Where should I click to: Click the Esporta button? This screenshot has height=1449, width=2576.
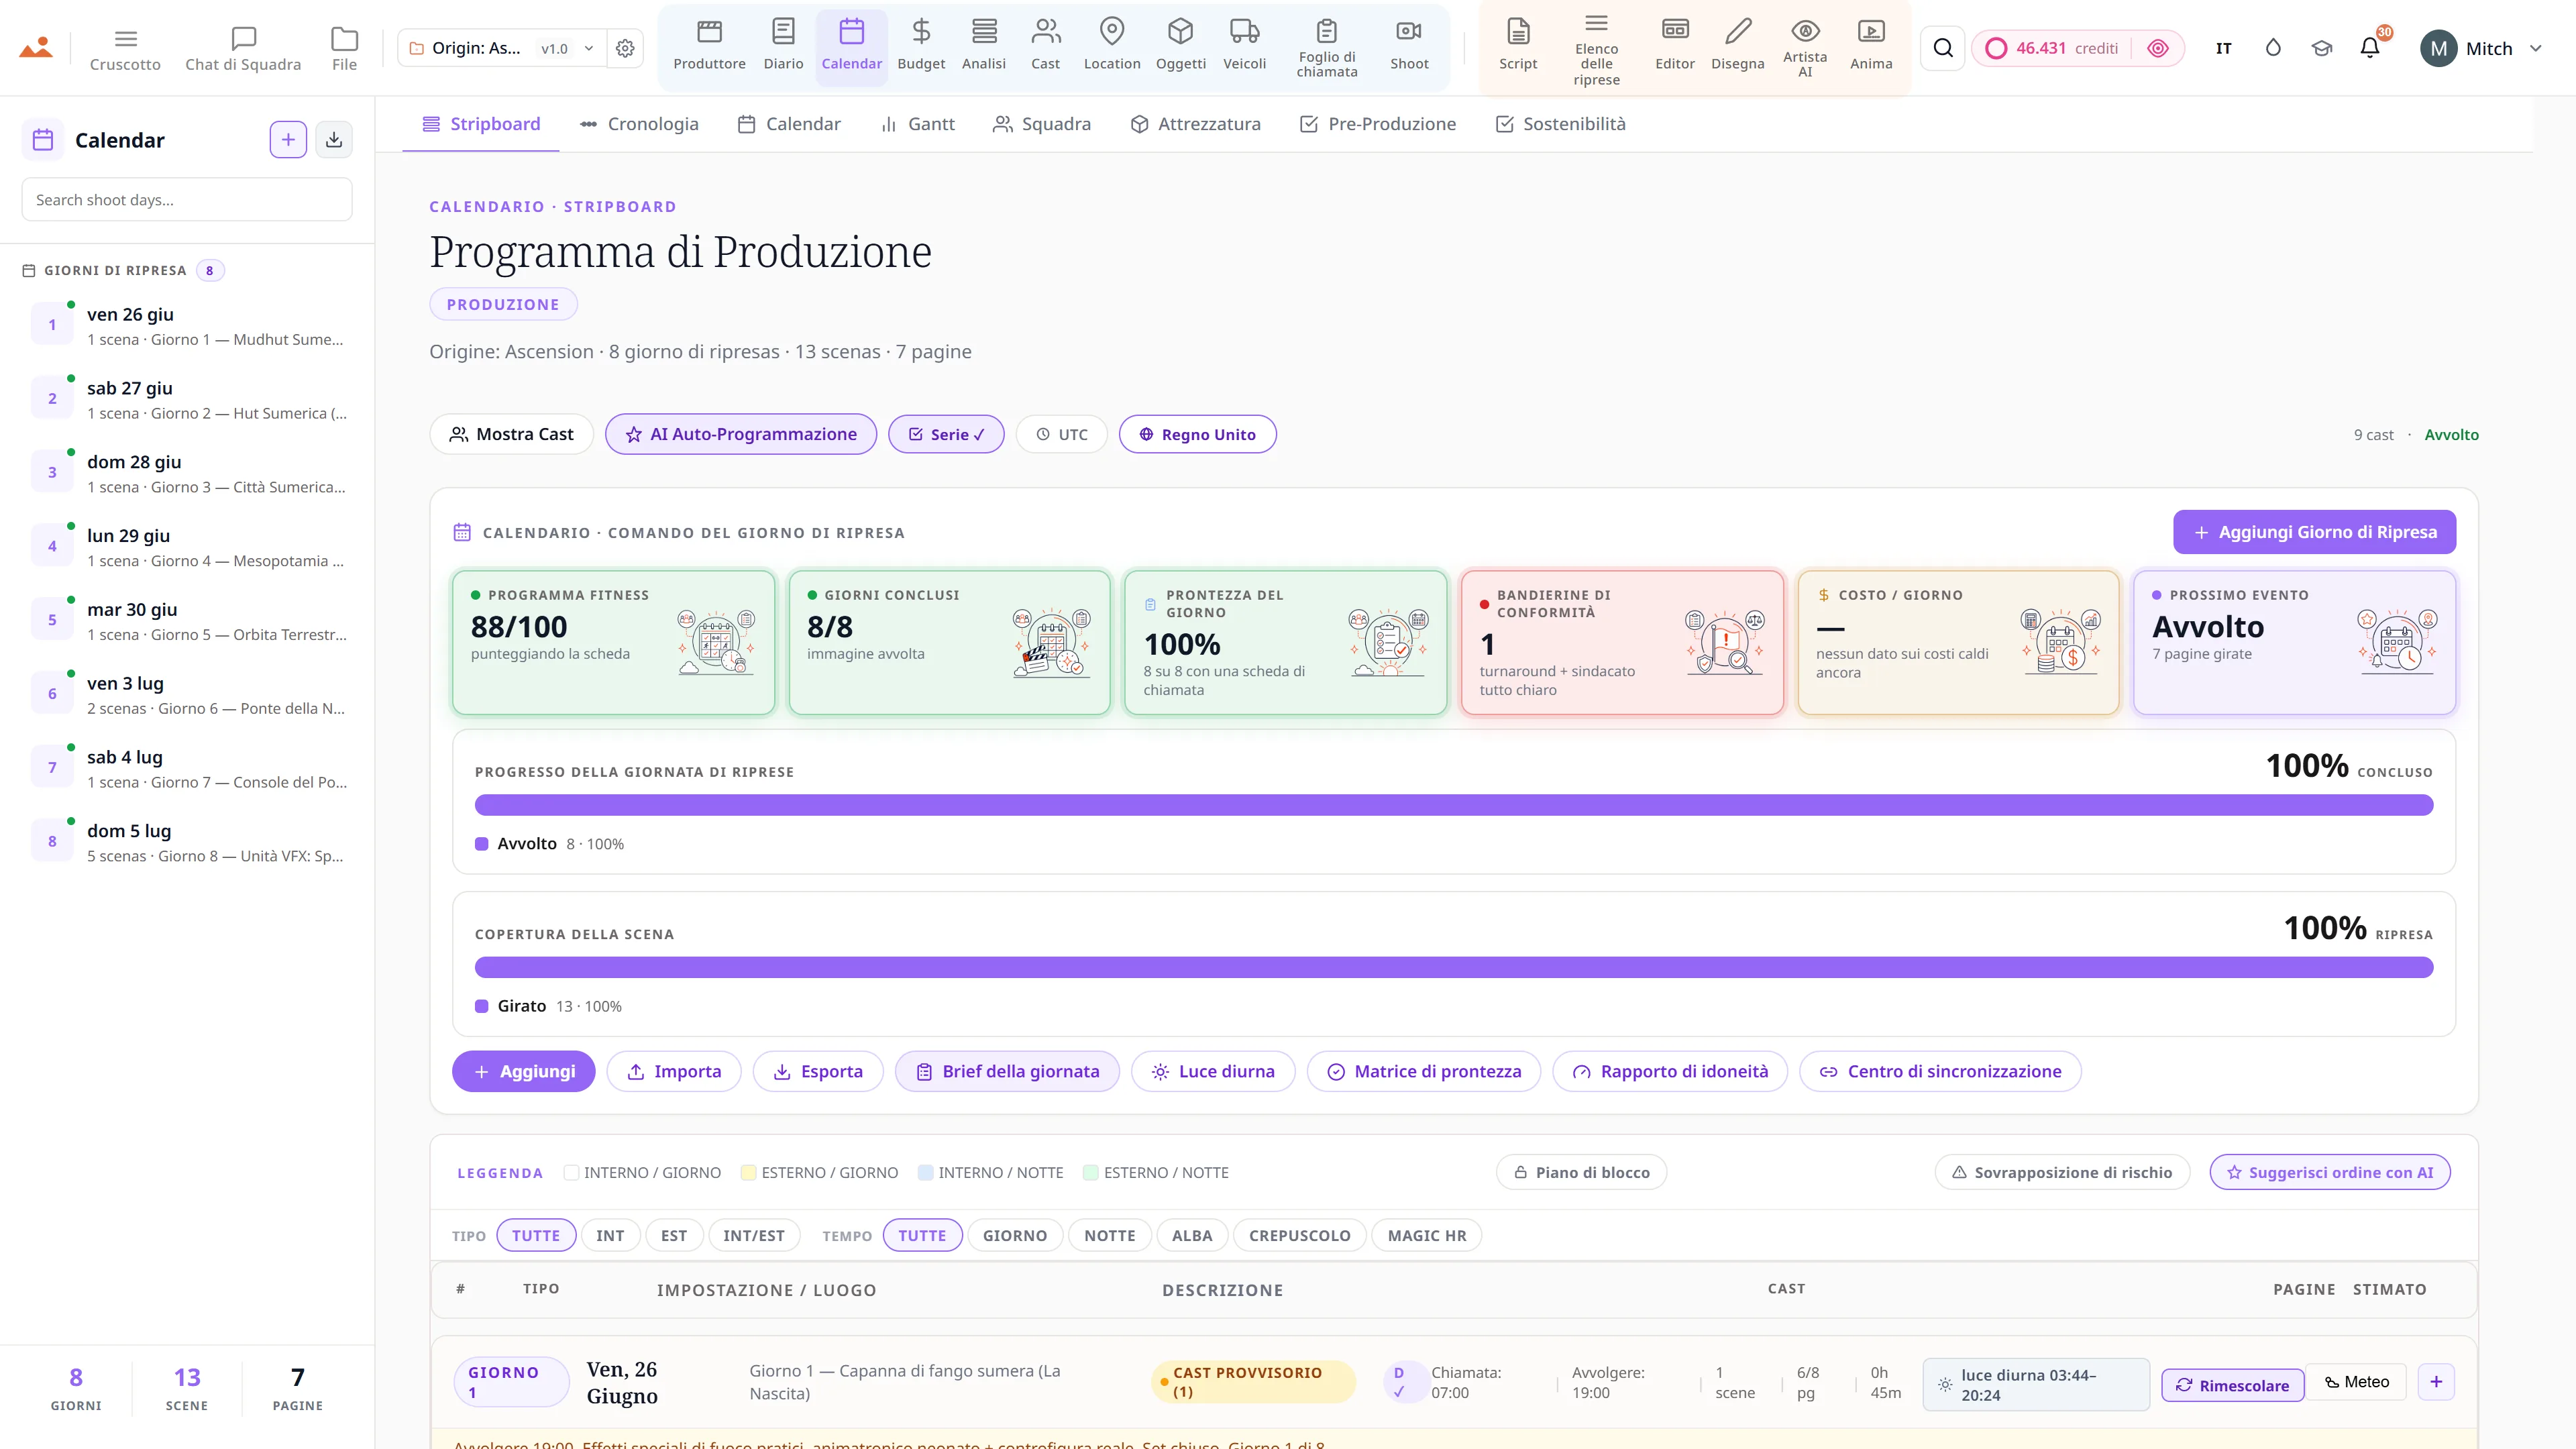[x=818, y=1071]
